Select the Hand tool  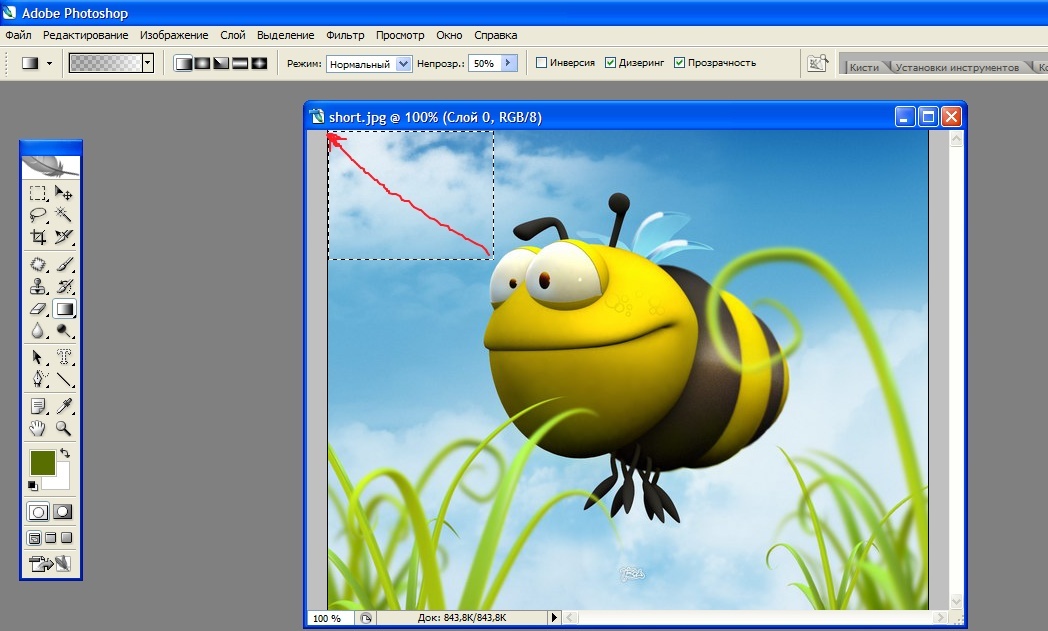38,428
